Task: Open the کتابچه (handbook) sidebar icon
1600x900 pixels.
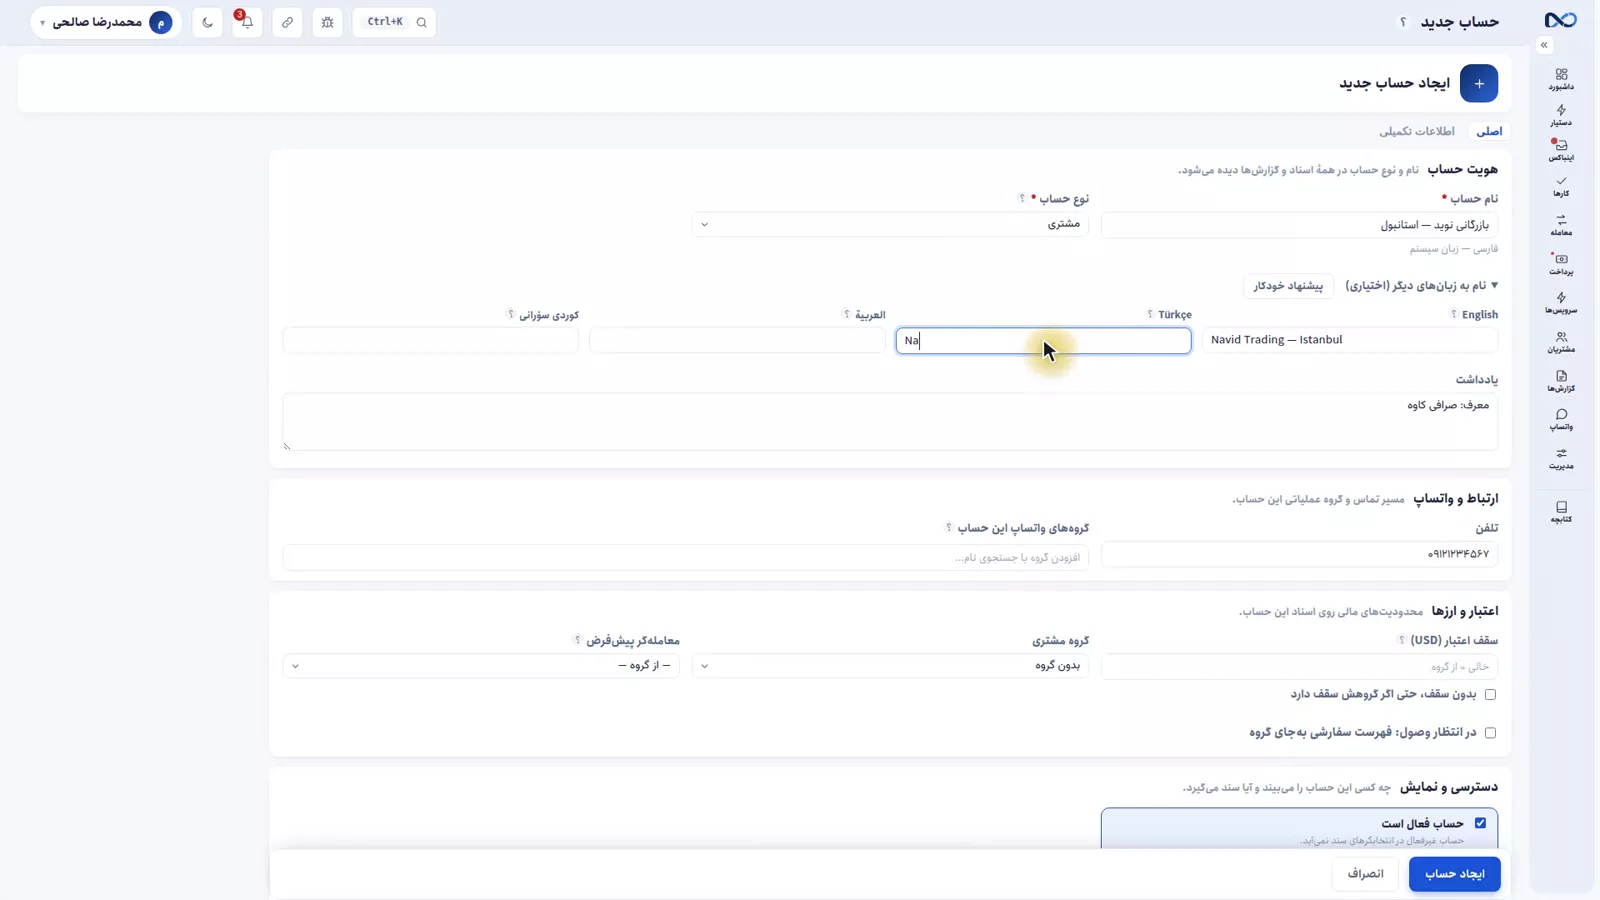Action: [x=1561, y=512]
